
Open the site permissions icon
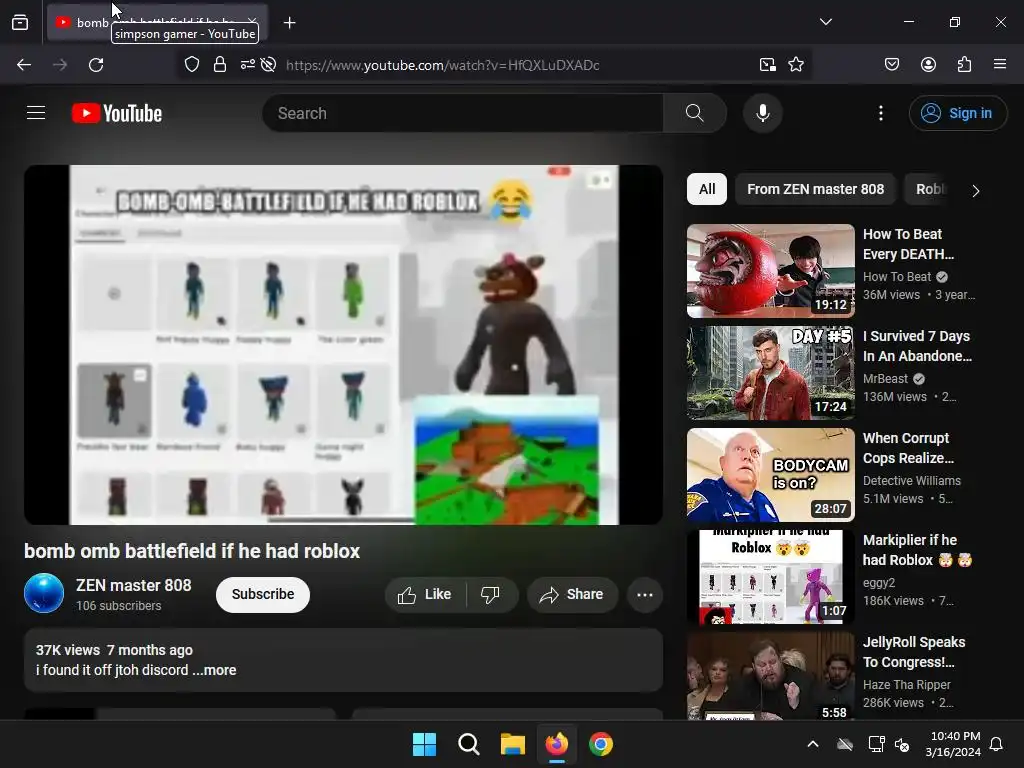pos(248,65)
